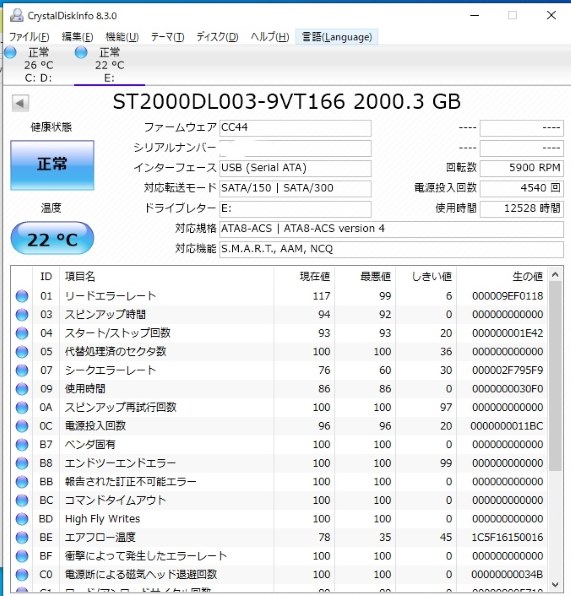Minimize the CrystalDiskInfo window
571x596 pixels.
pos(474,16)
